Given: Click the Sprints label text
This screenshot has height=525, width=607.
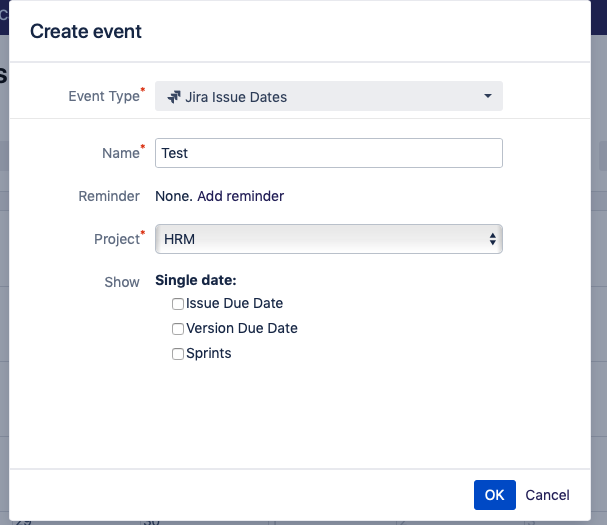Looking at the screenshot, I should [208, 353].
